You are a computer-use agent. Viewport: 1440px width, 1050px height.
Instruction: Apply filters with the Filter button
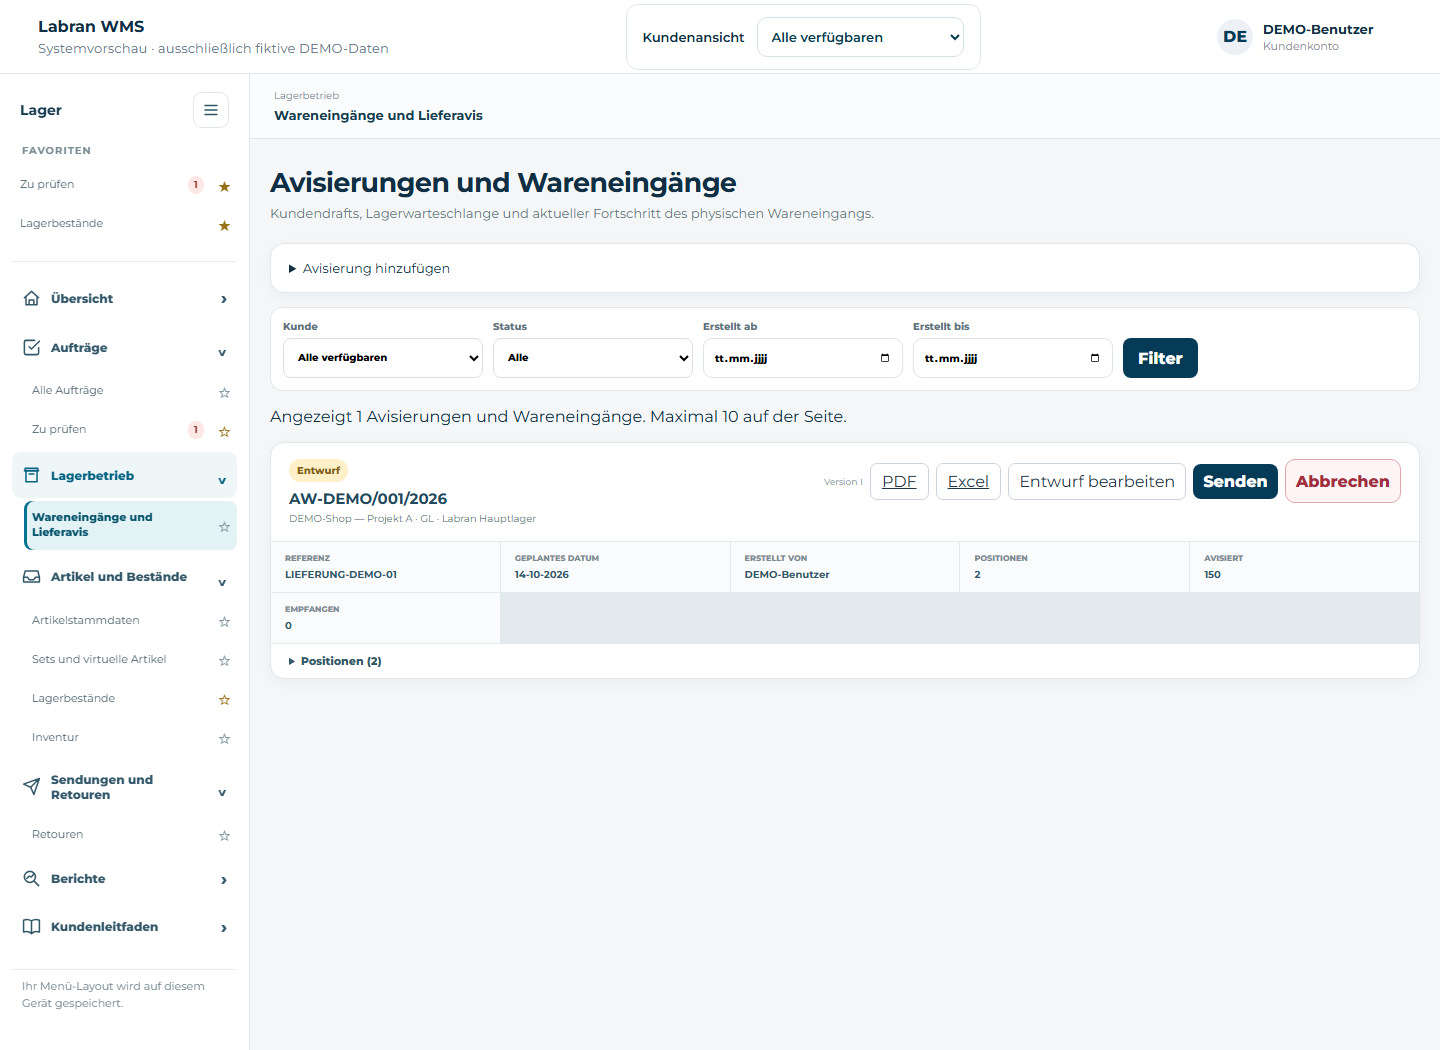(1160, 358)
